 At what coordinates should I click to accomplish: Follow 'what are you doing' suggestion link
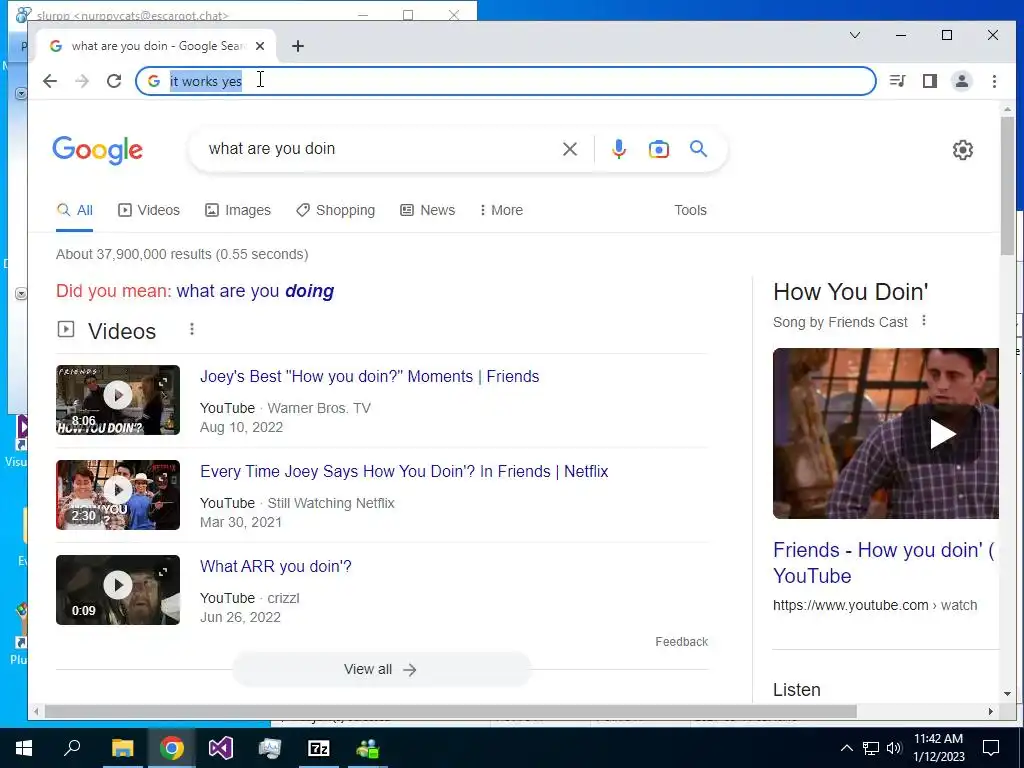[255, 291]
